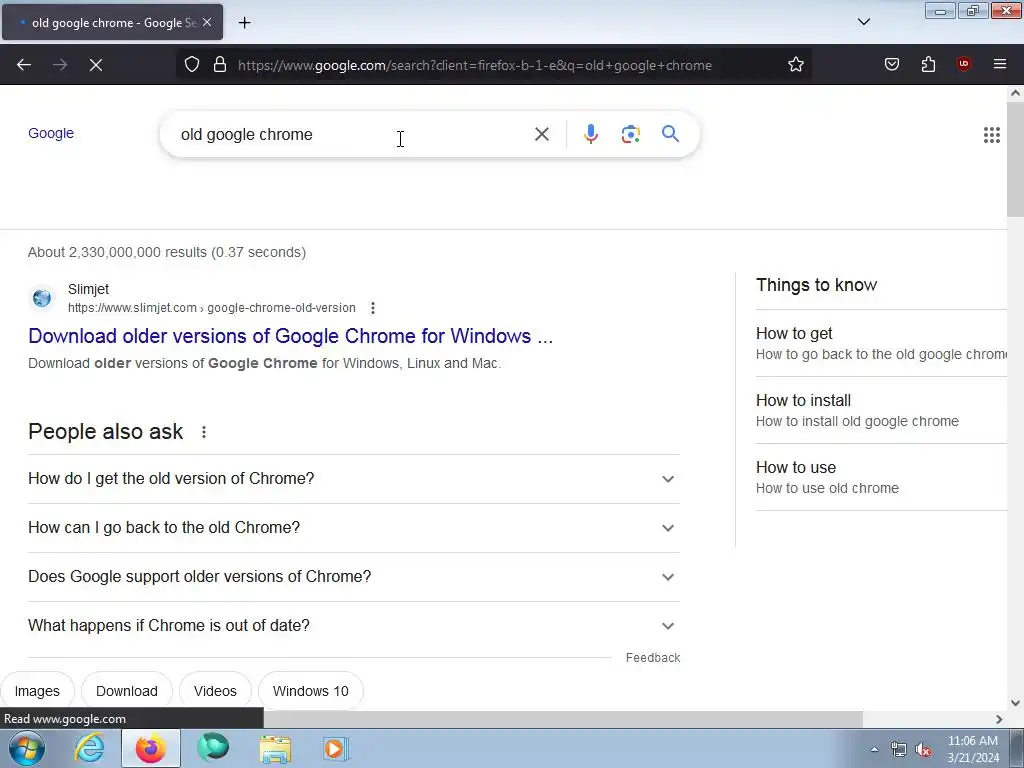Open the Windows Start button

pos(27,748)
